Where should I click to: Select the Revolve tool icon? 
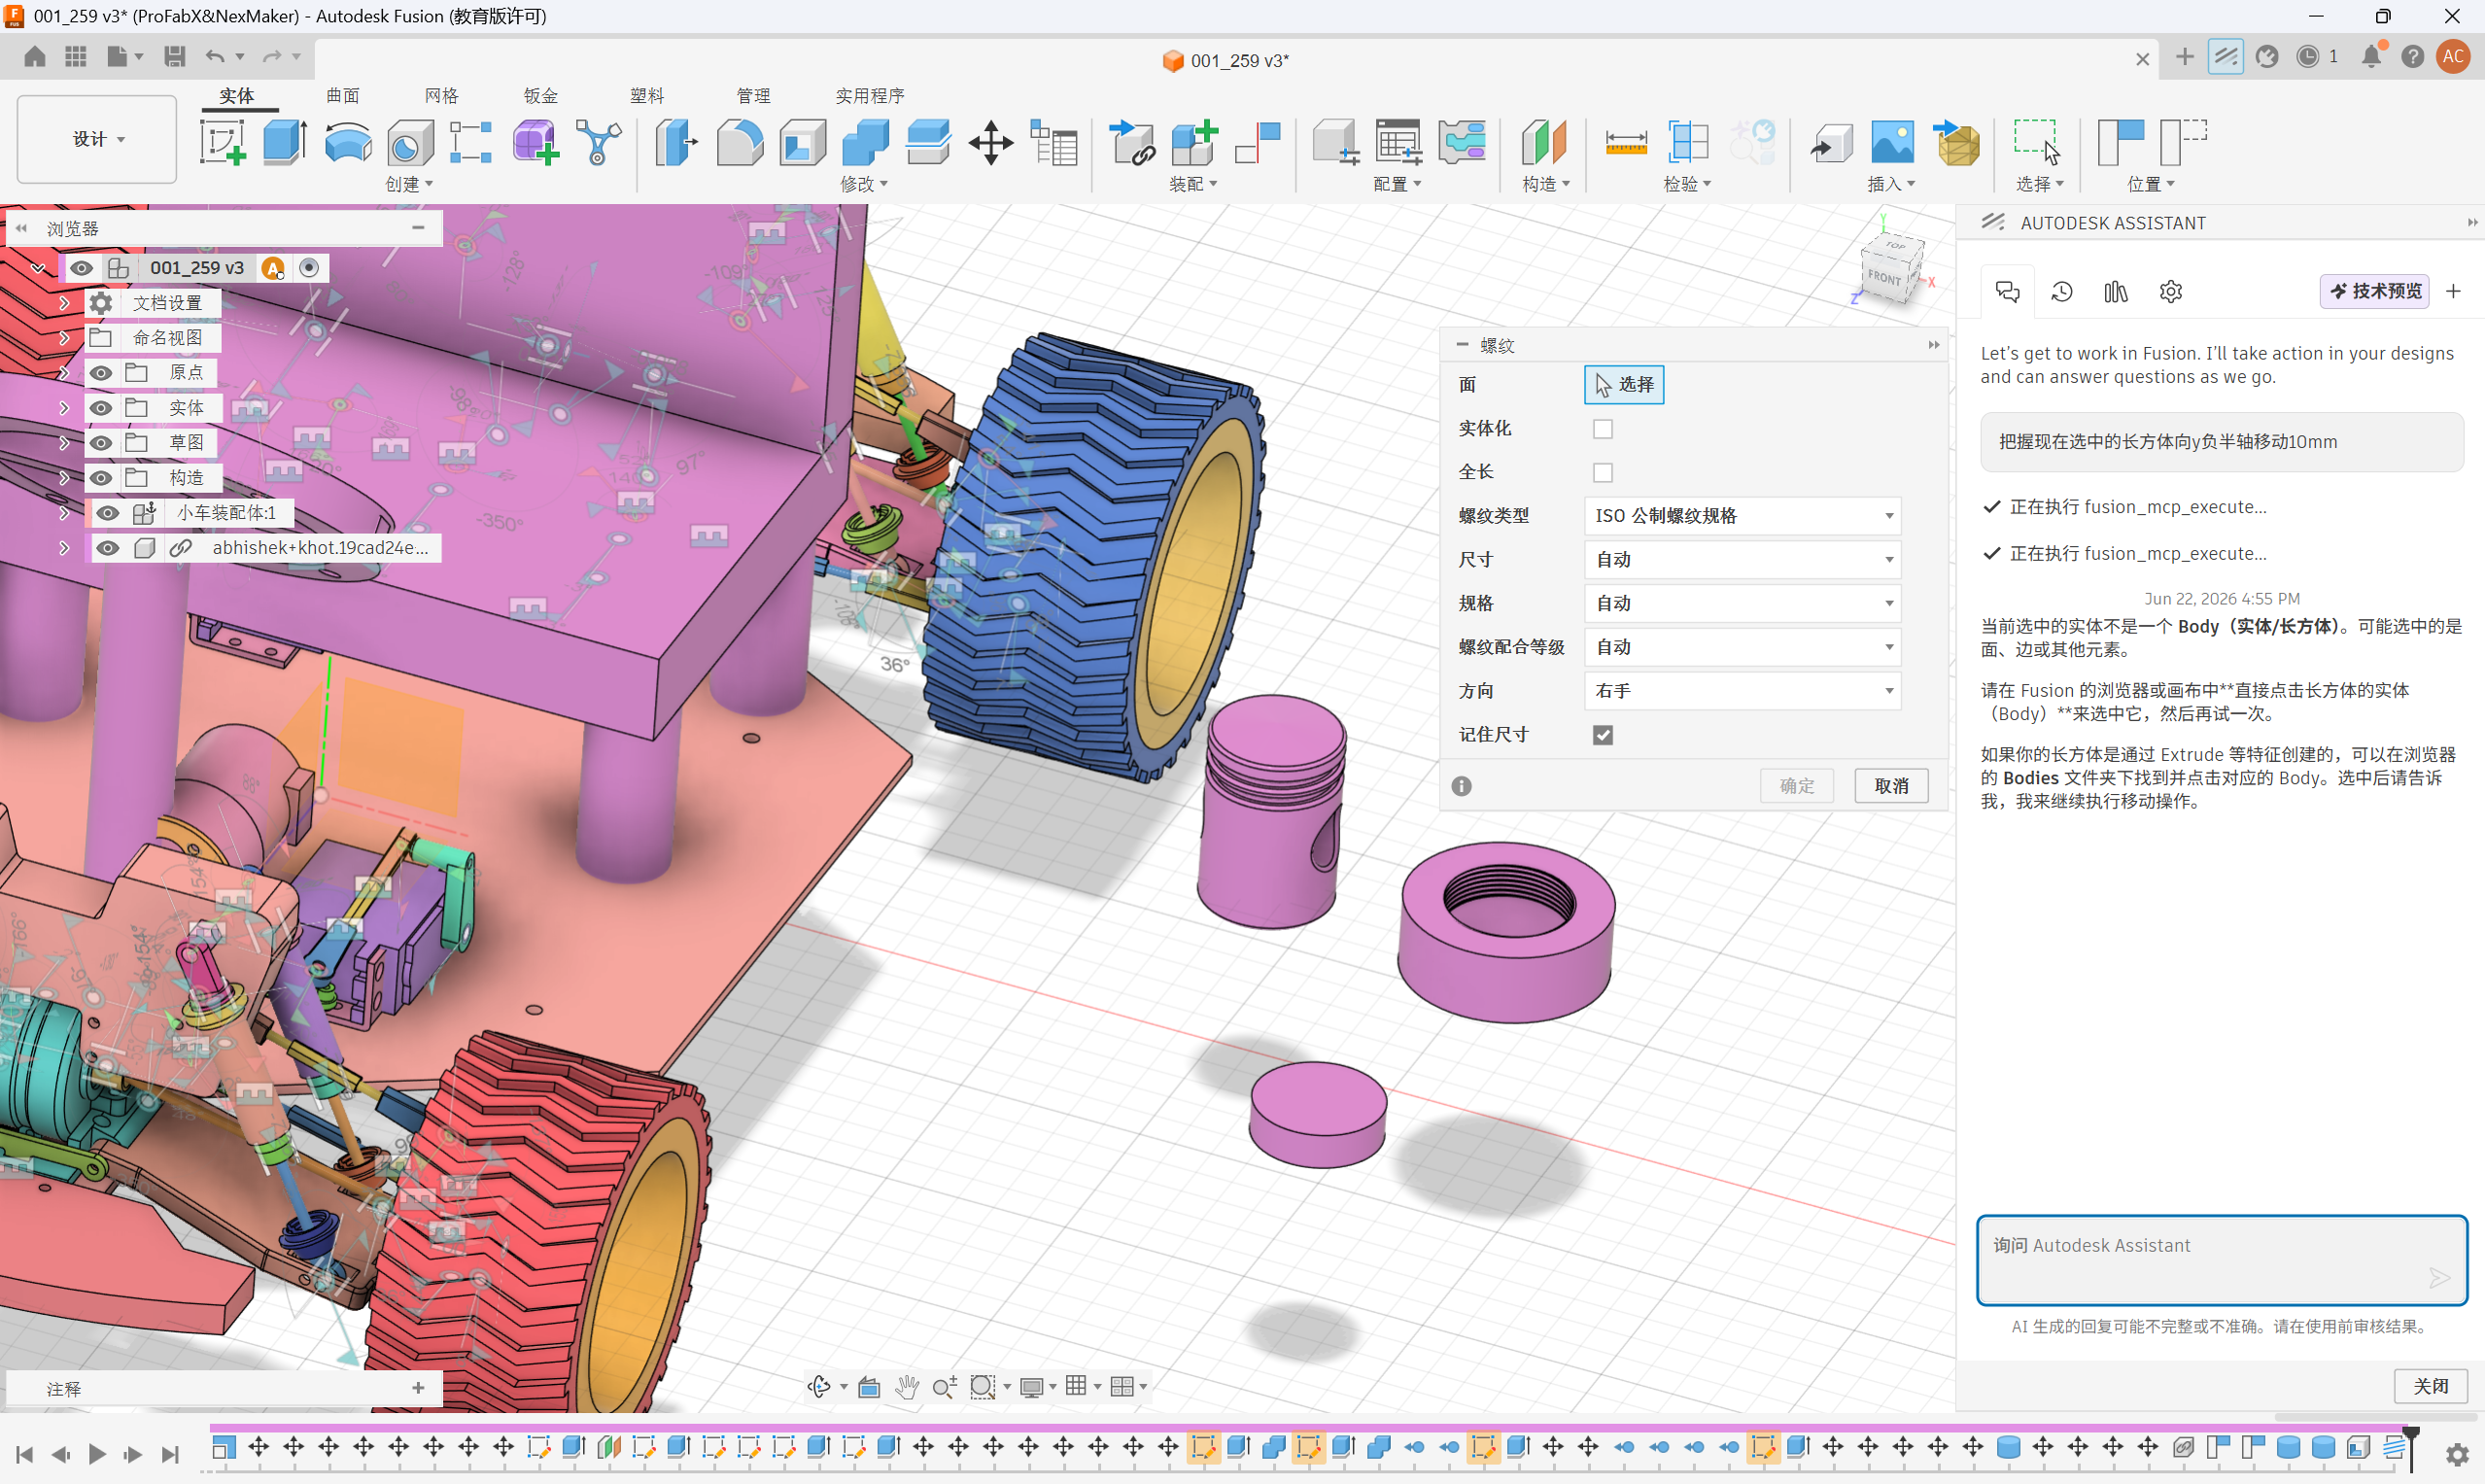(347, 142)
